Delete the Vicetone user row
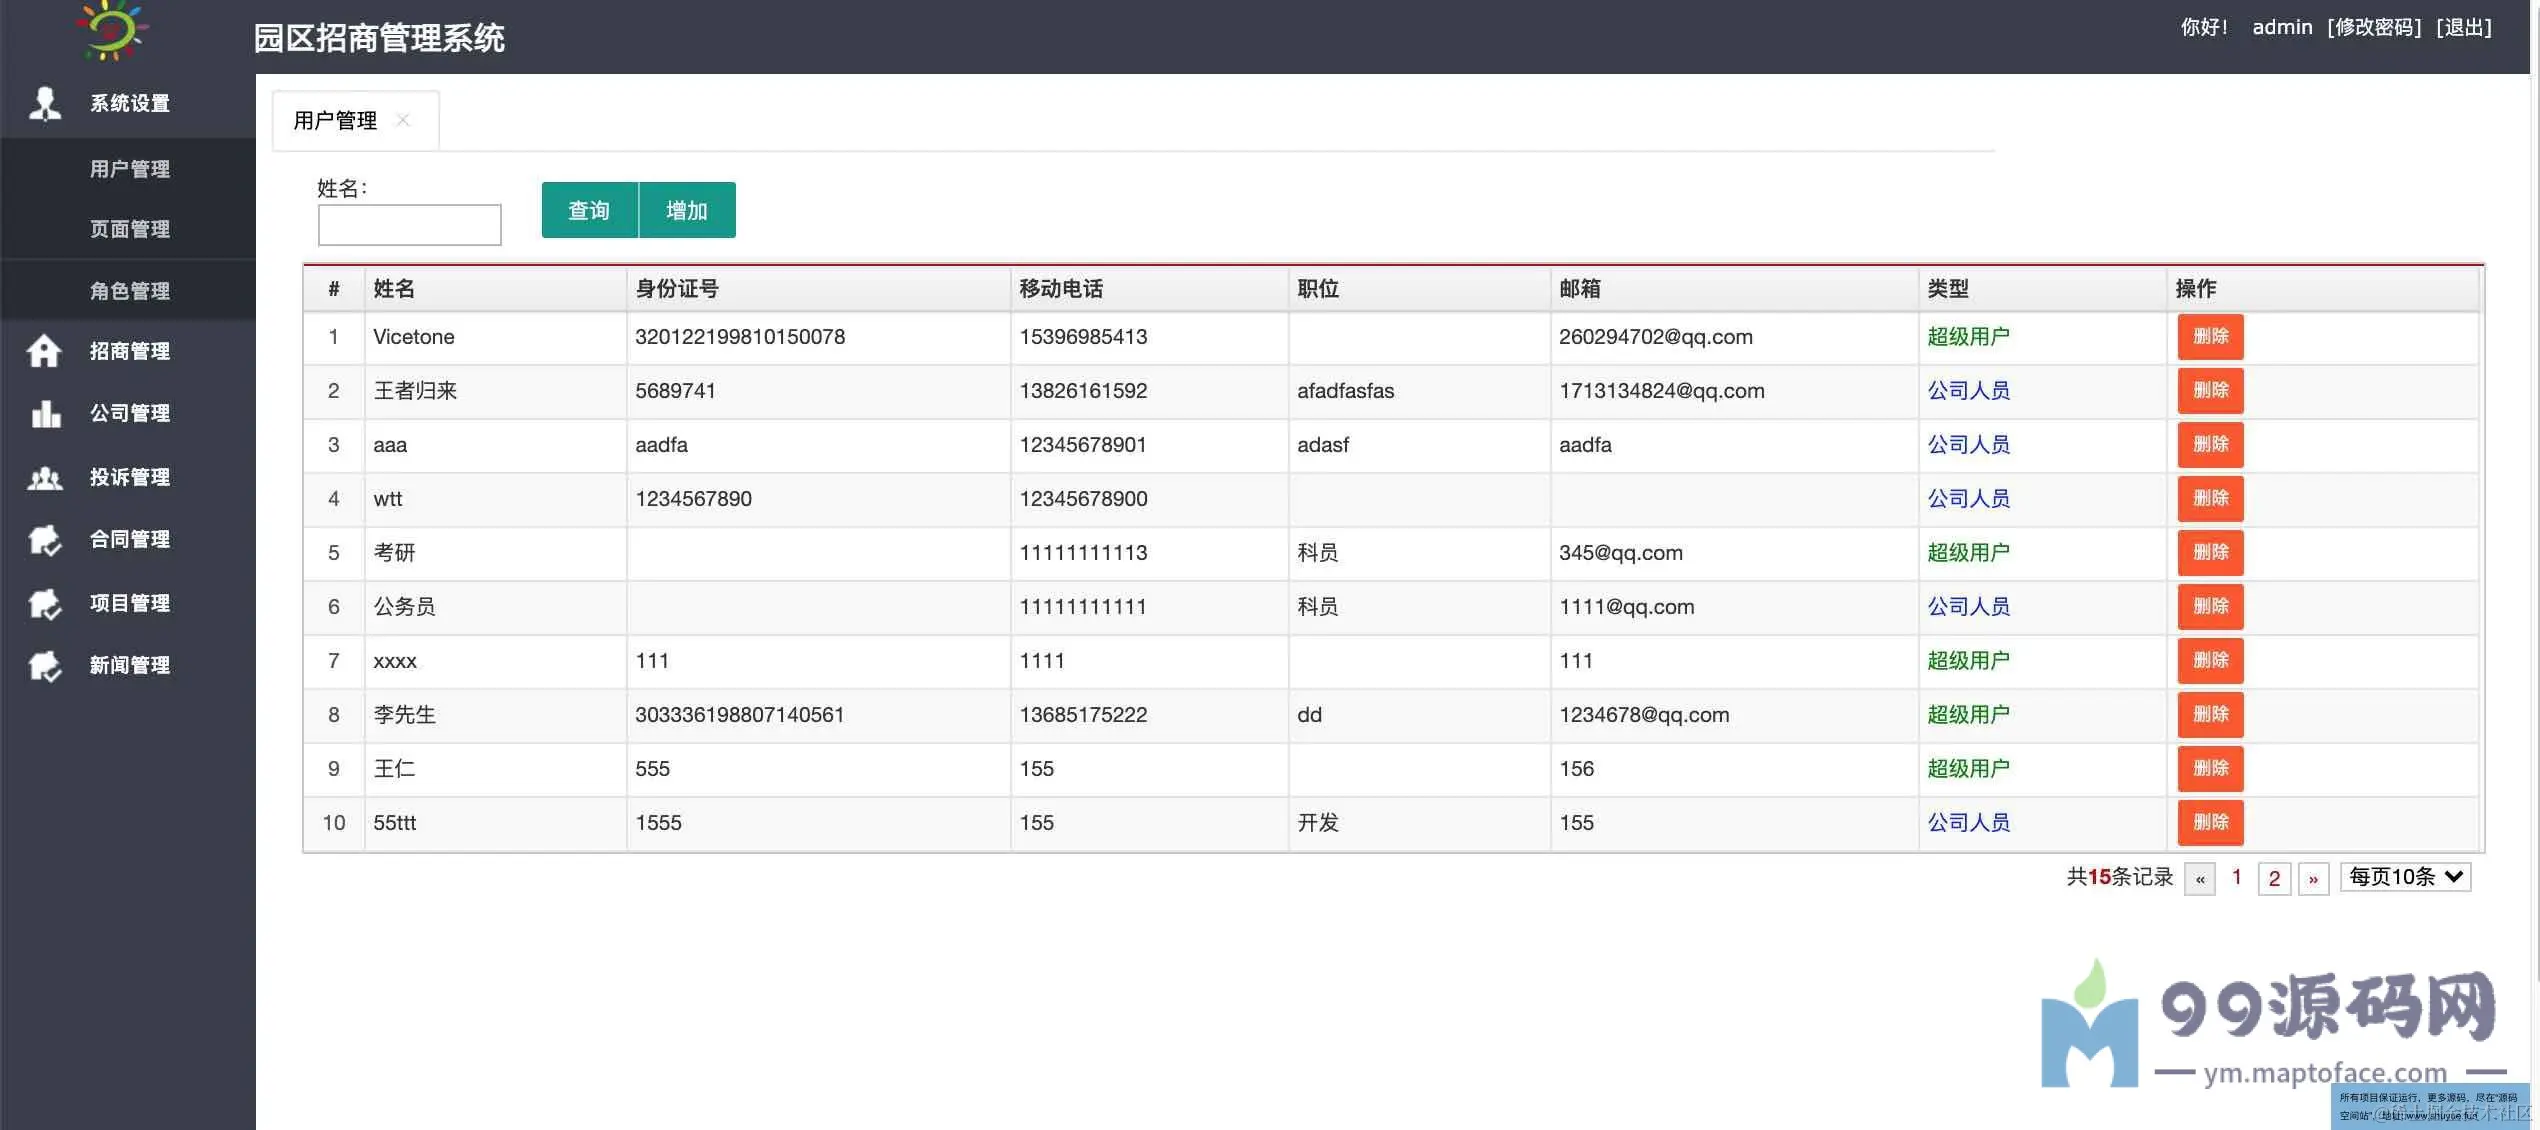The width and height of the screenshot is (2540, 1130). [x=2210, y=337]
